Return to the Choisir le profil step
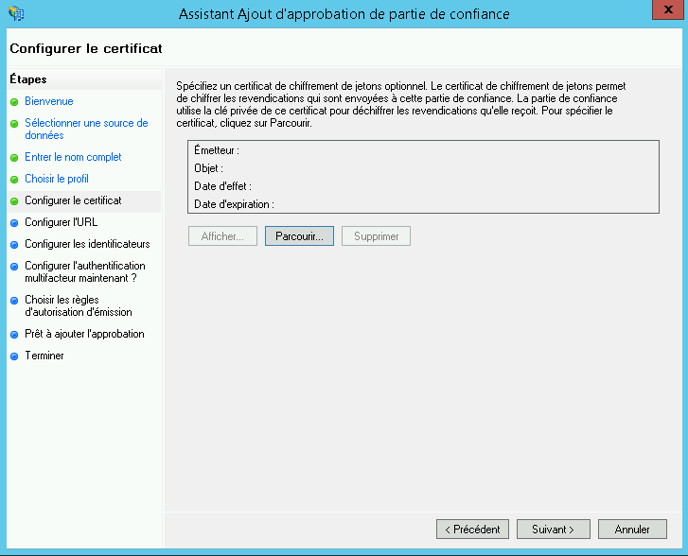 (x=57, y=179)
